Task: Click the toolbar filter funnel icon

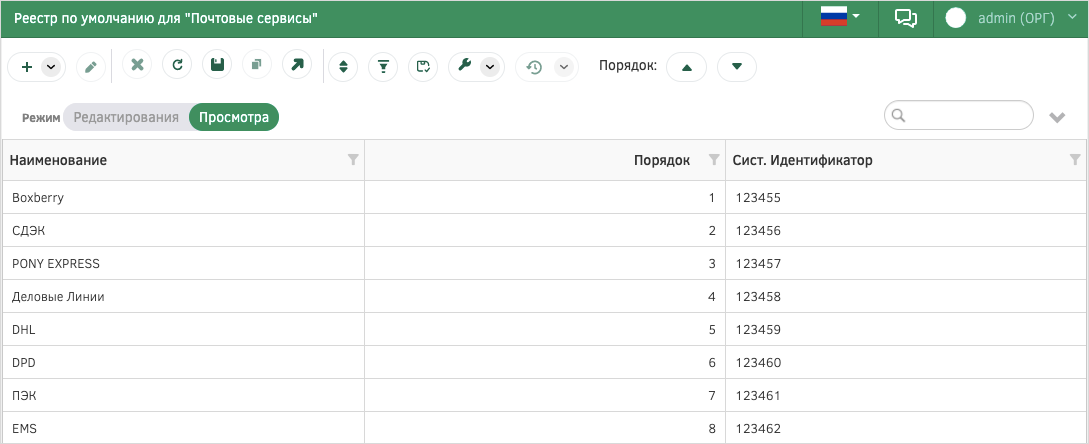Action: [x=383, y=67]
